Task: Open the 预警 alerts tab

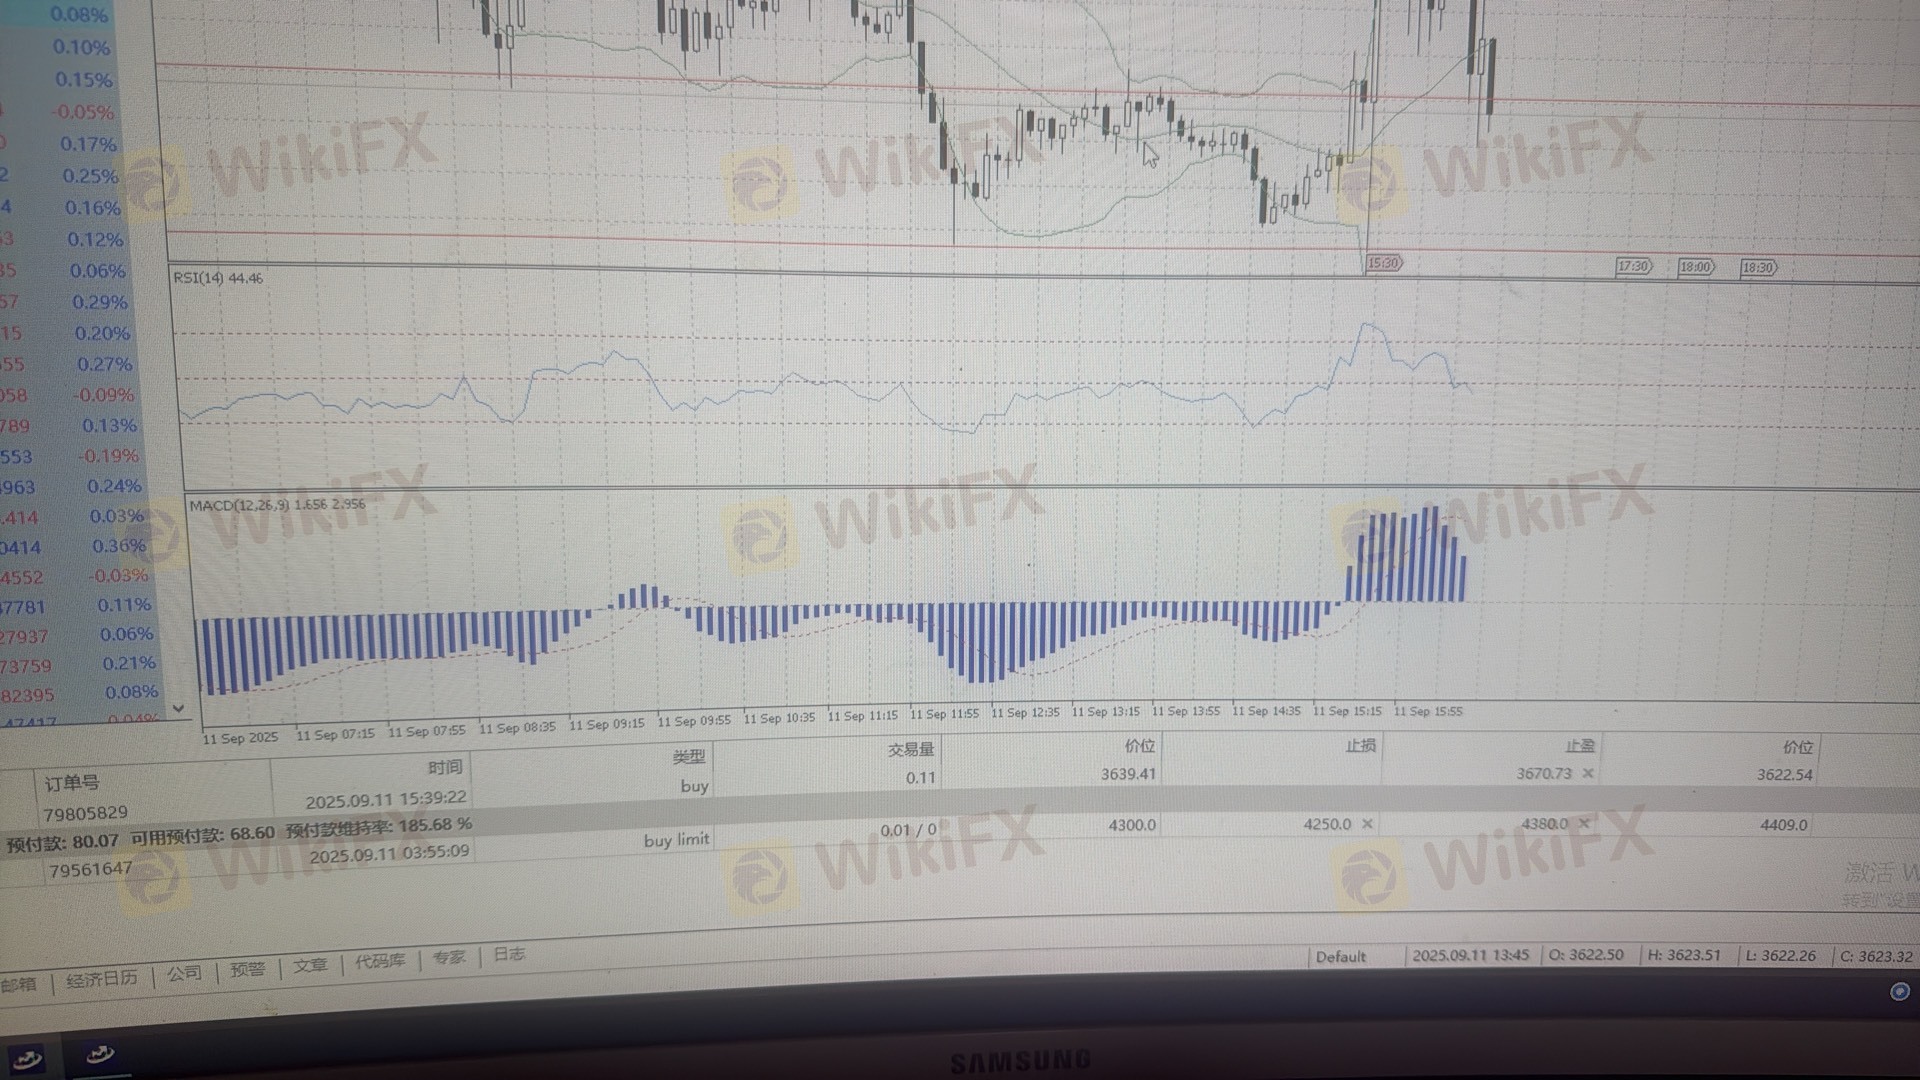Action: (247, 969)
